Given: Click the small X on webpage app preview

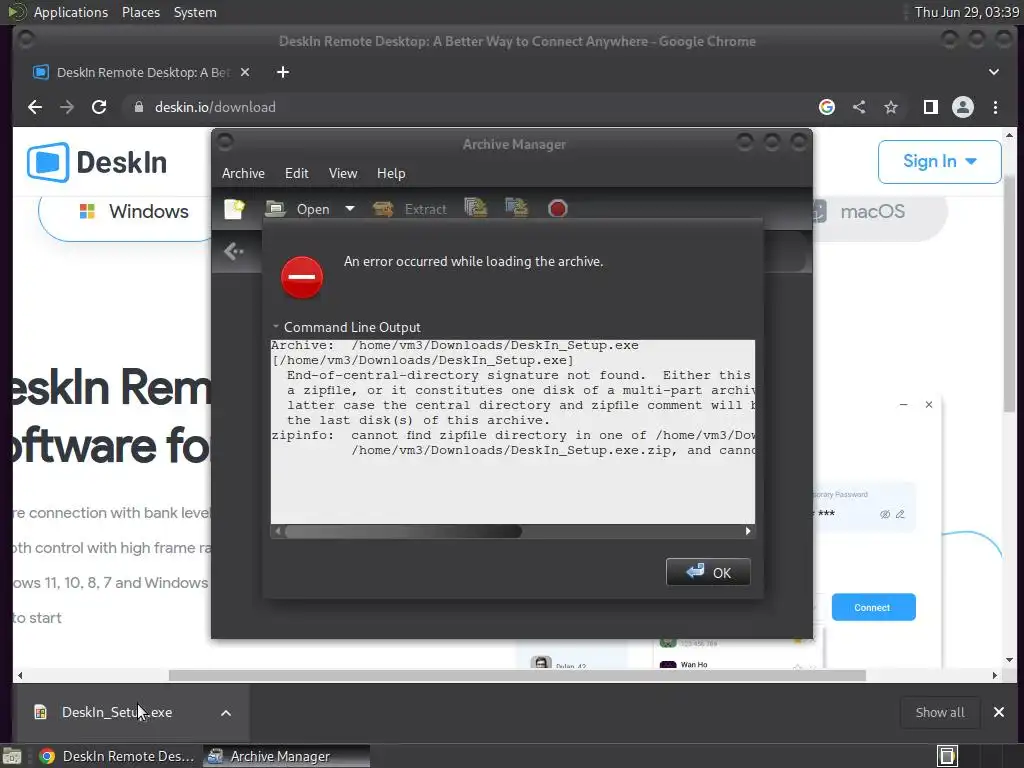Looking at the screenshot, I should click(x=929, y=405).
